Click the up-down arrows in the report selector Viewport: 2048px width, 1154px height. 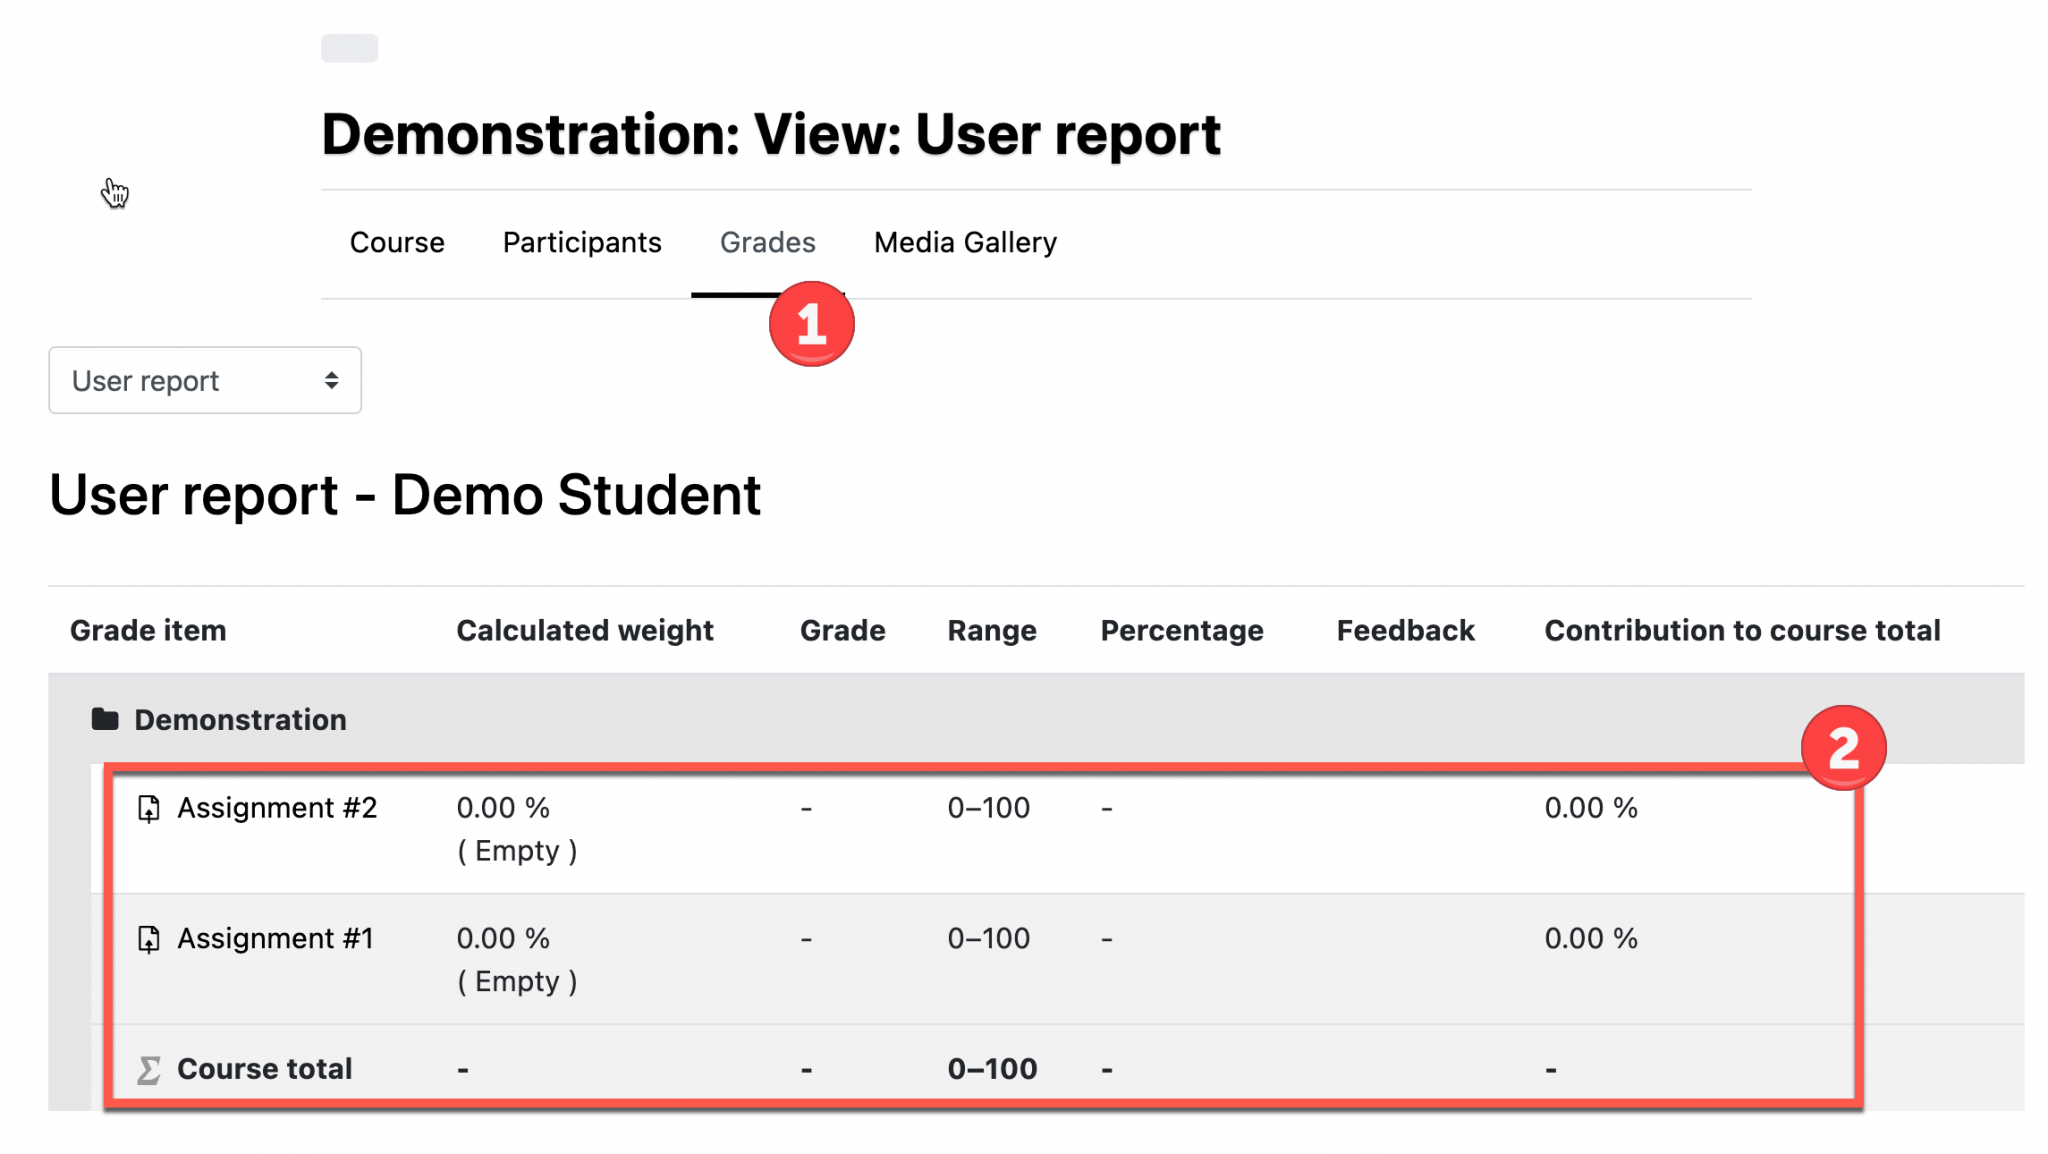(330, 380)
